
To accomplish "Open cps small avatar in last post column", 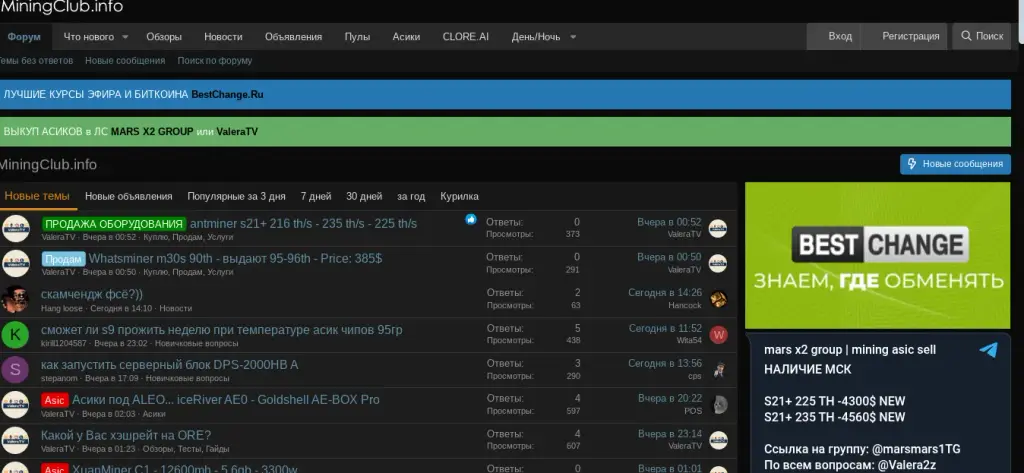I will click(x=718, y=370).
